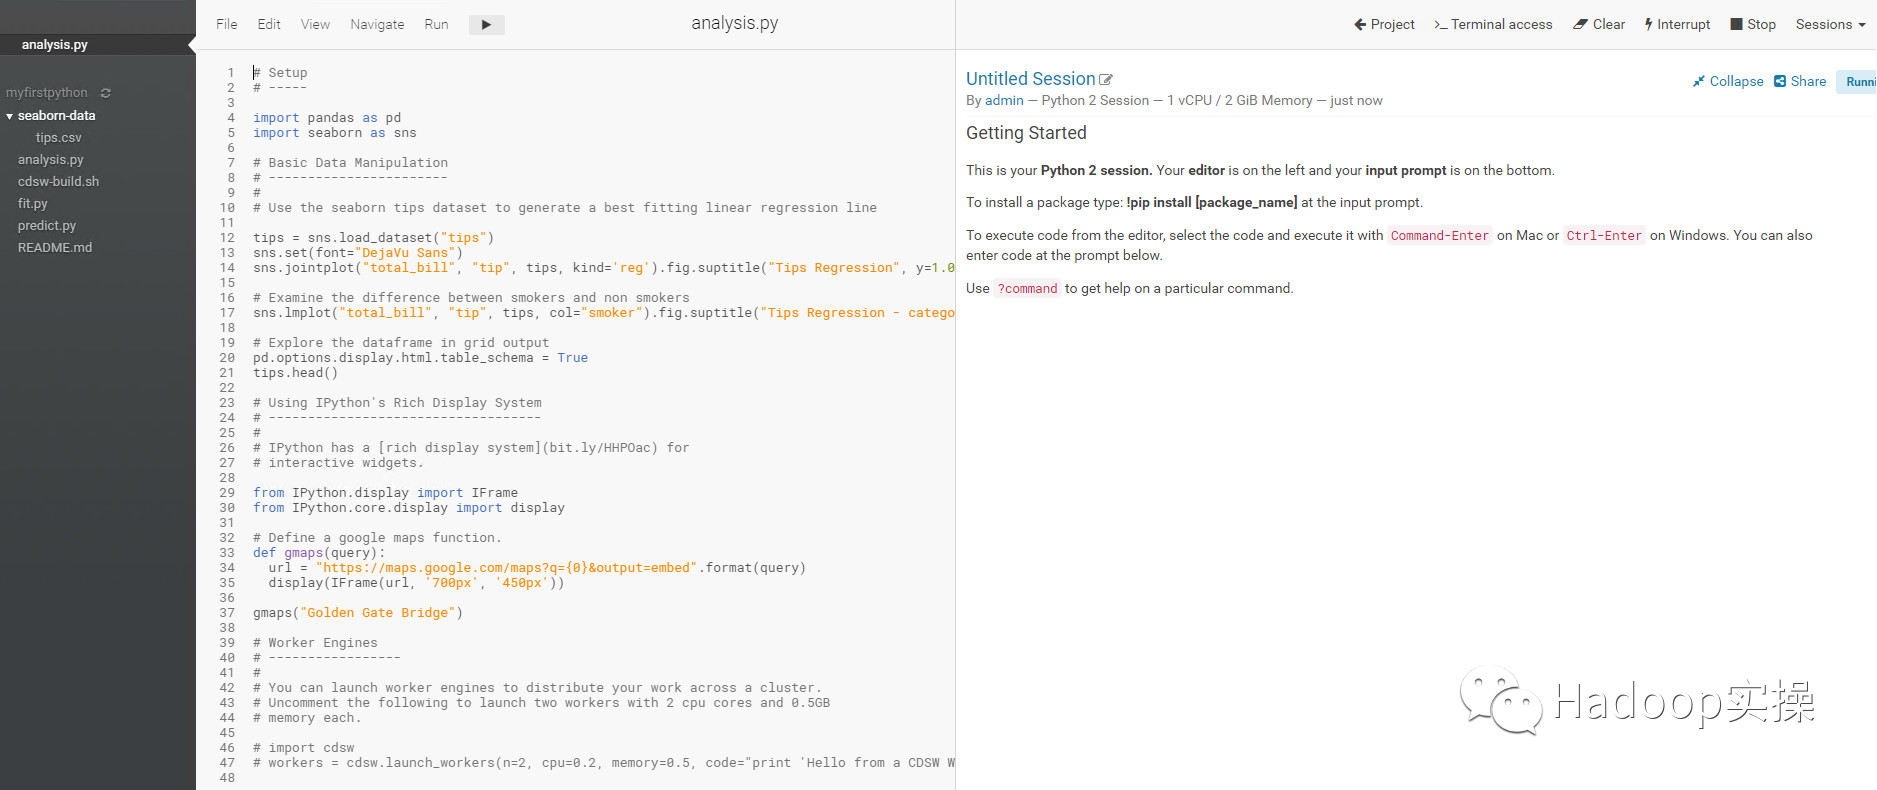Share the current session

1799,82
